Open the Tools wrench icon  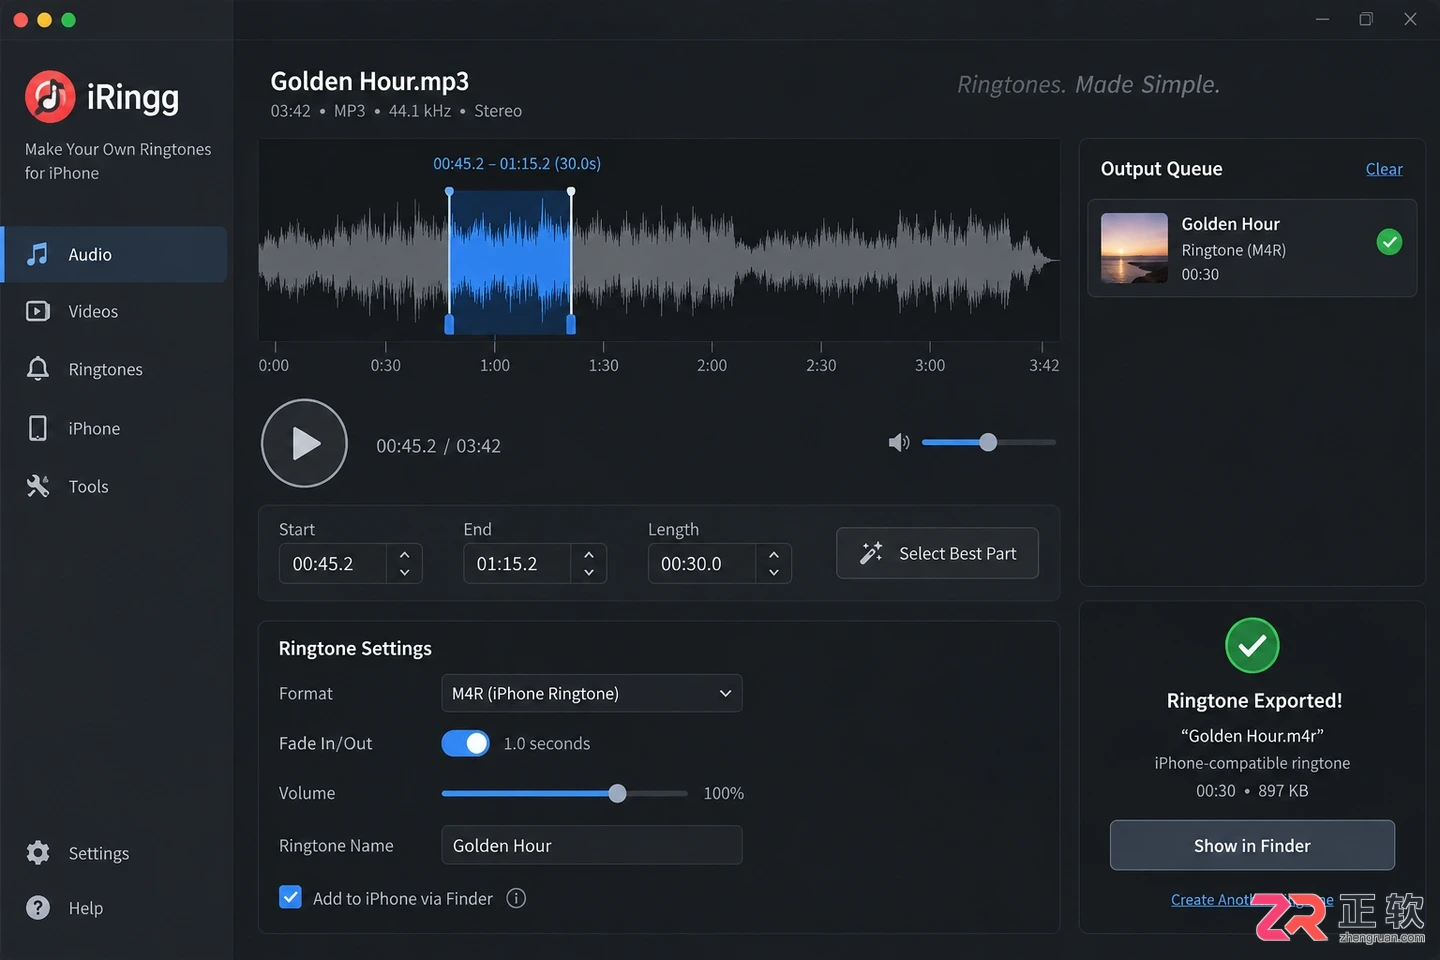[x=38, y=486]
